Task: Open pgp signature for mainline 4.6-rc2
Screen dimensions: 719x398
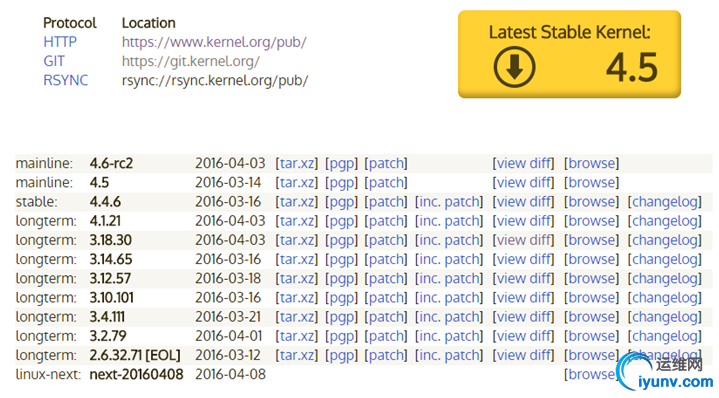Action: pos(341,163)
